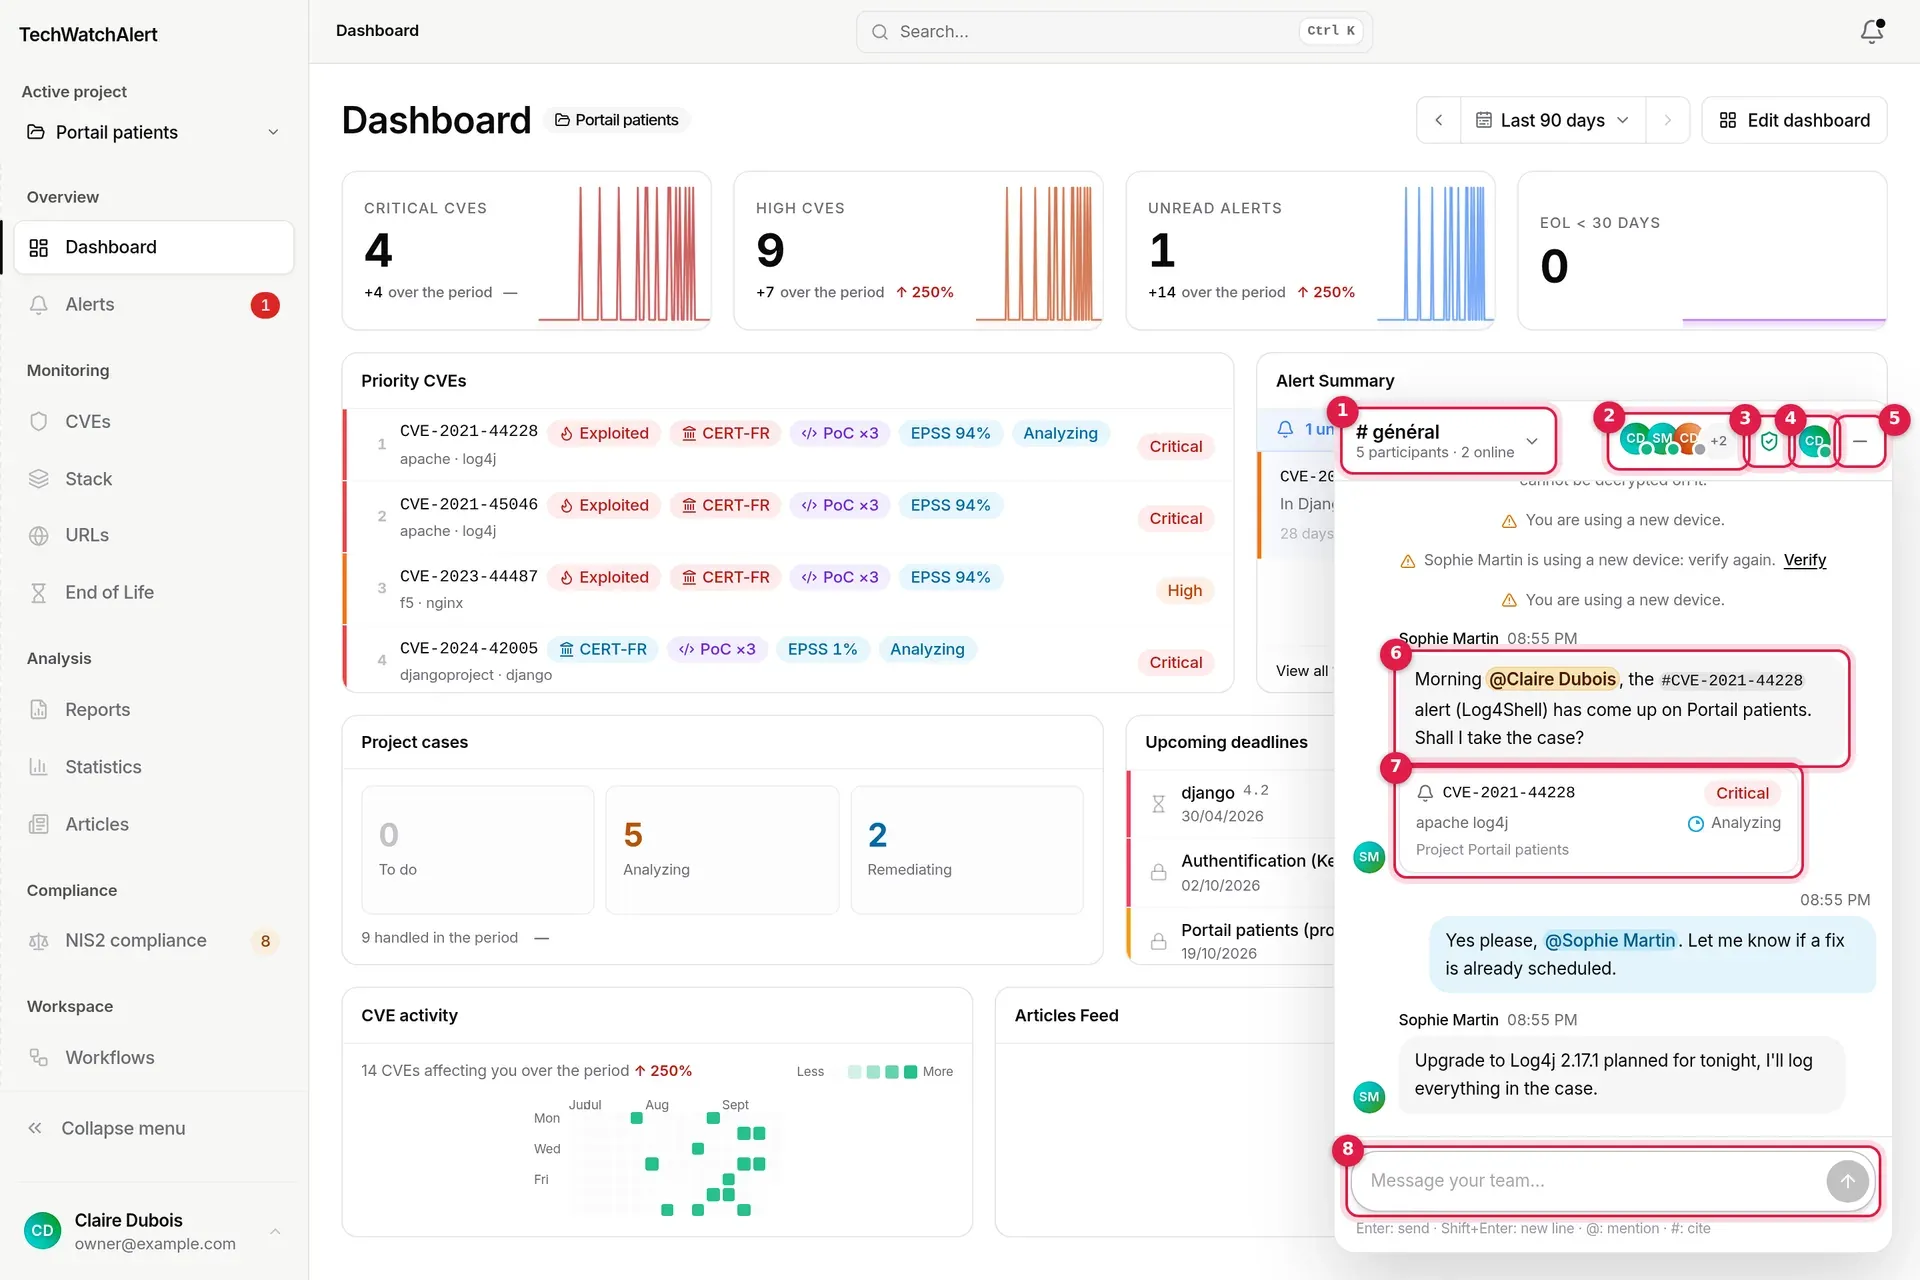
Task: Expand the # général channel dropdown
Action: (1448, 441)
